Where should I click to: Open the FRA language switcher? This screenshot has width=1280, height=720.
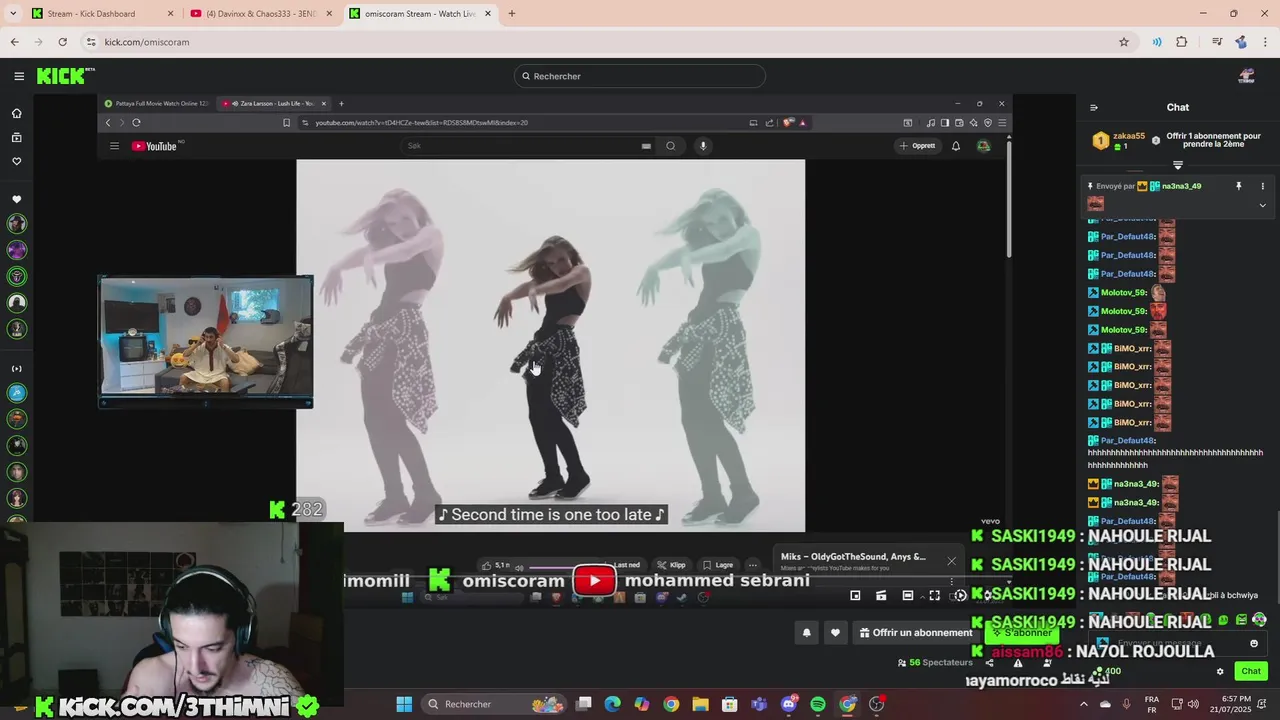click(x=1151, y=704)
